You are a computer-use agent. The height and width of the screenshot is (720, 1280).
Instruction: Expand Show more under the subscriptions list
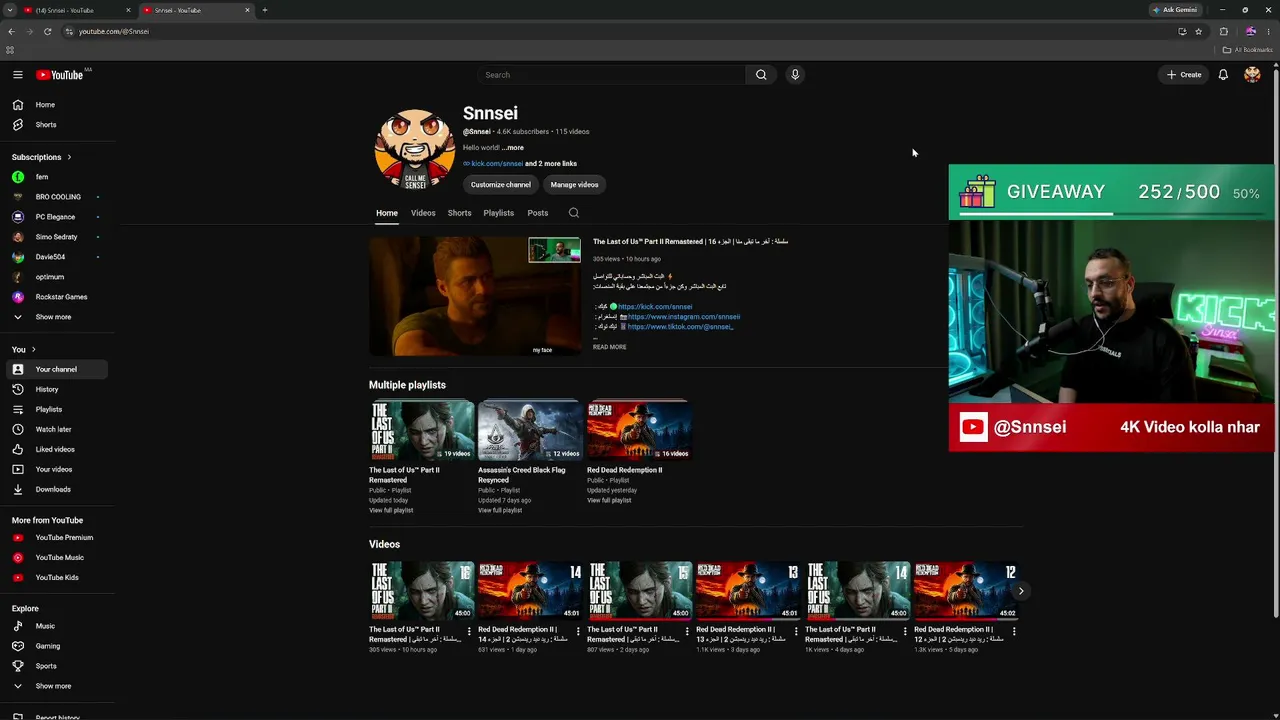[55, 317]
